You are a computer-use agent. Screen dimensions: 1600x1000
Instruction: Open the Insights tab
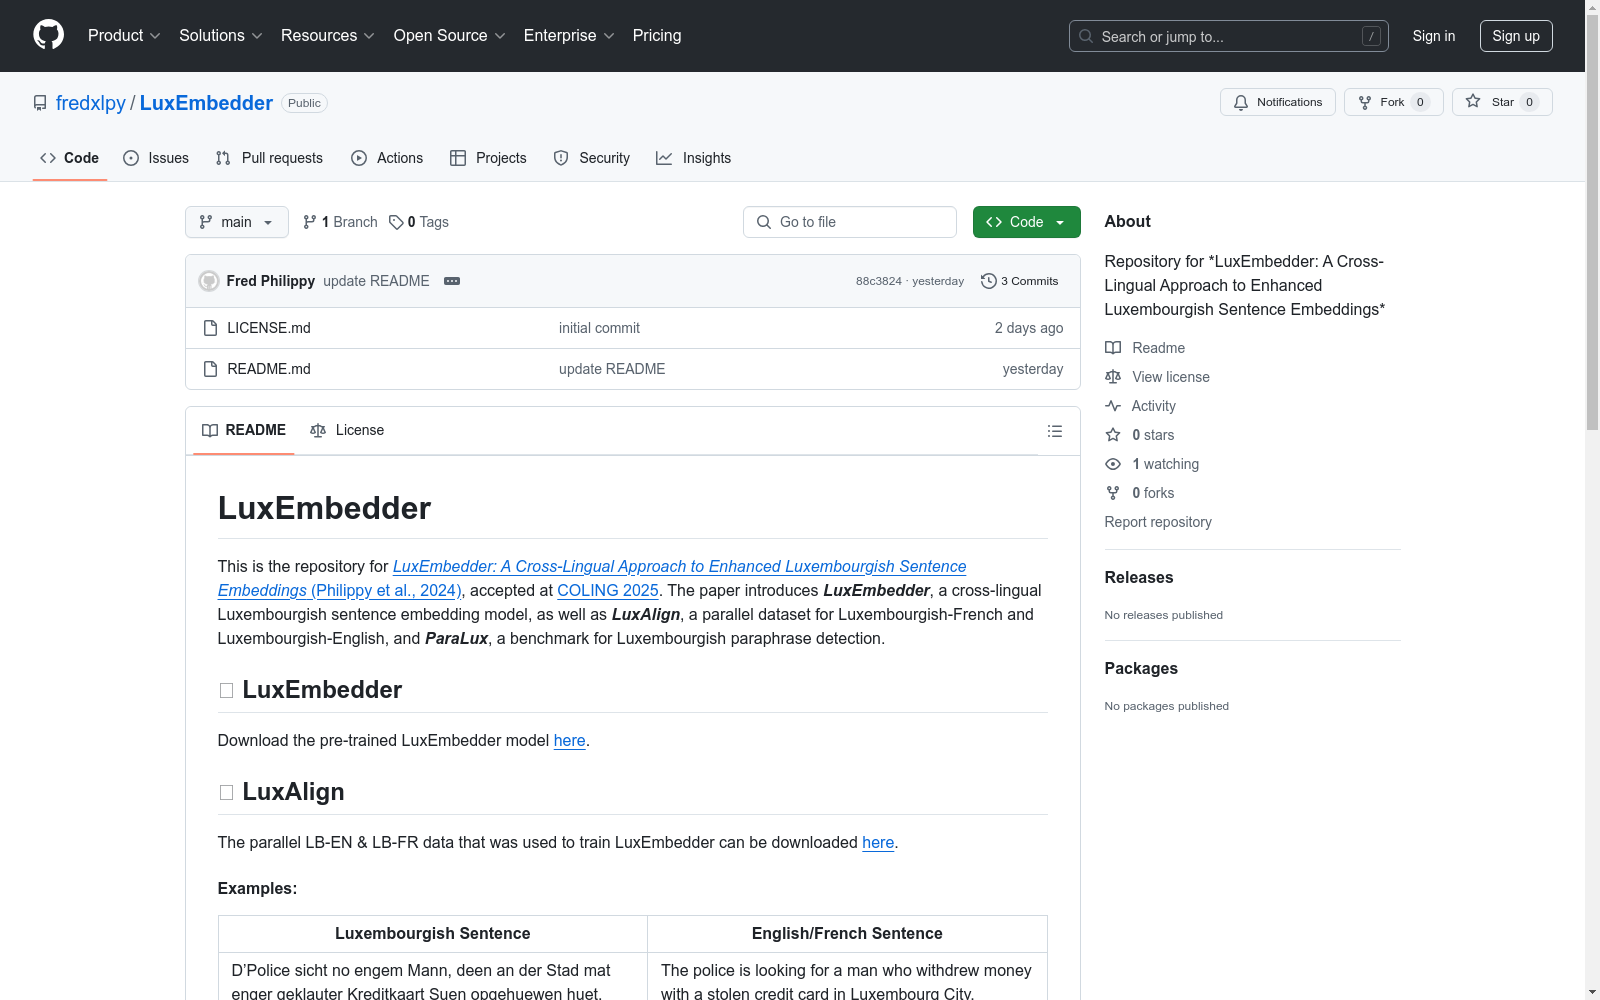click(693, 158)
